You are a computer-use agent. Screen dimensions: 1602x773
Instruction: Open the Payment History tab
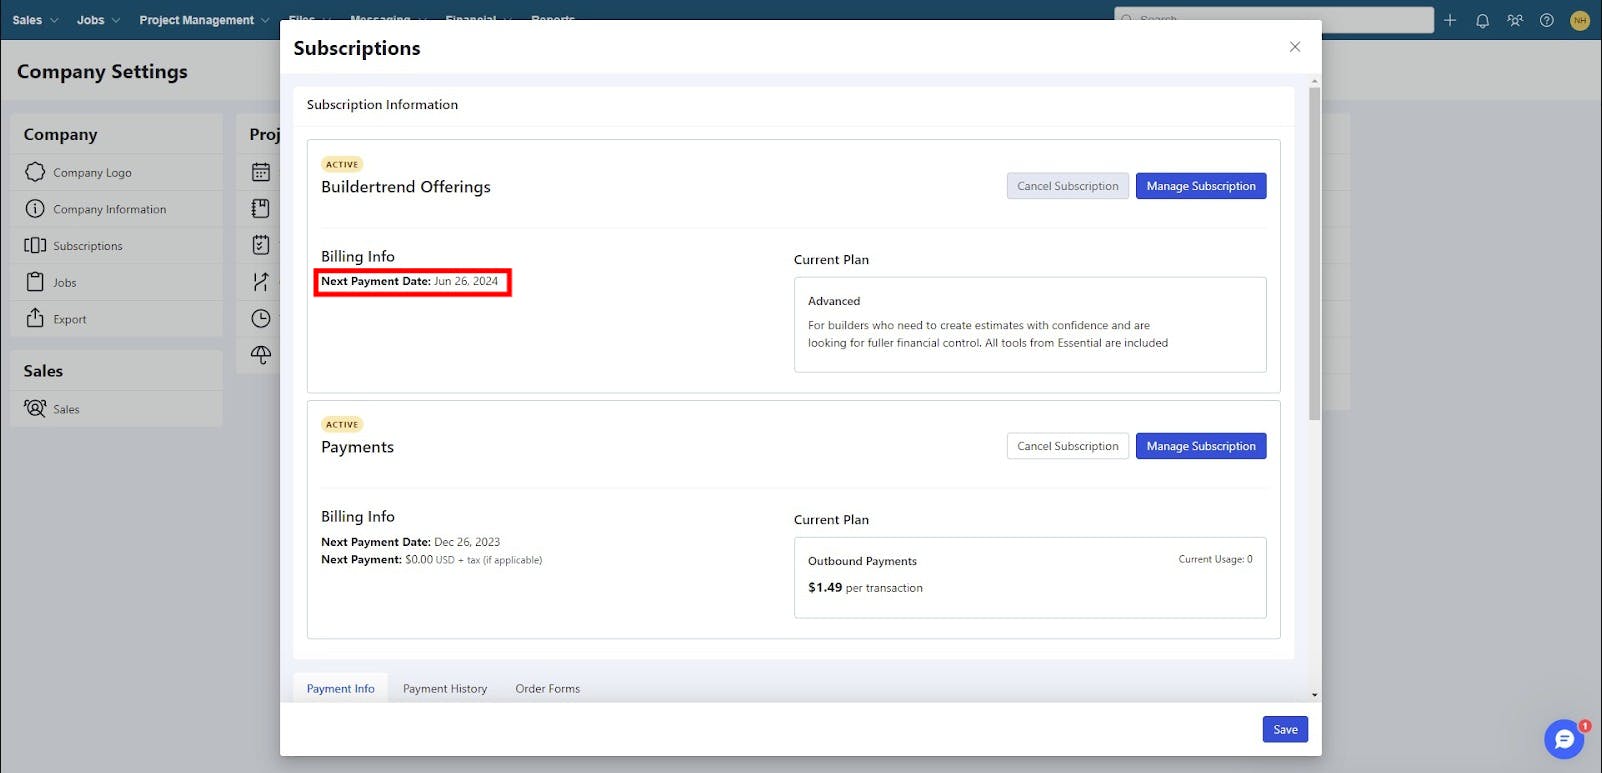coord(445,688)
